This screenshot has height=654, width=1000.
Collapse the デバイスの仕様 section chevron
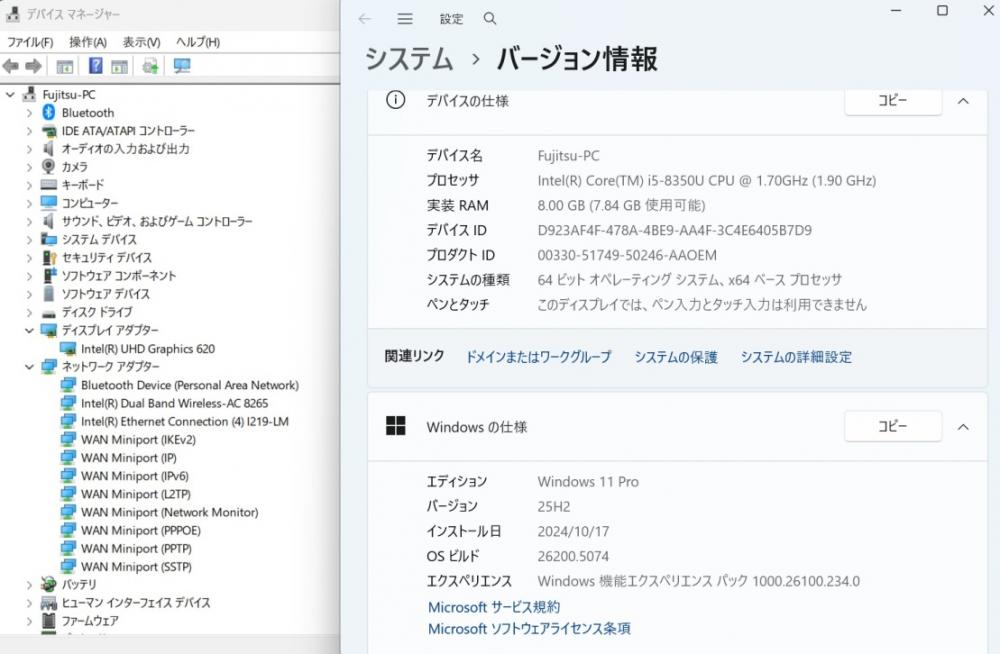pos(963,101)
